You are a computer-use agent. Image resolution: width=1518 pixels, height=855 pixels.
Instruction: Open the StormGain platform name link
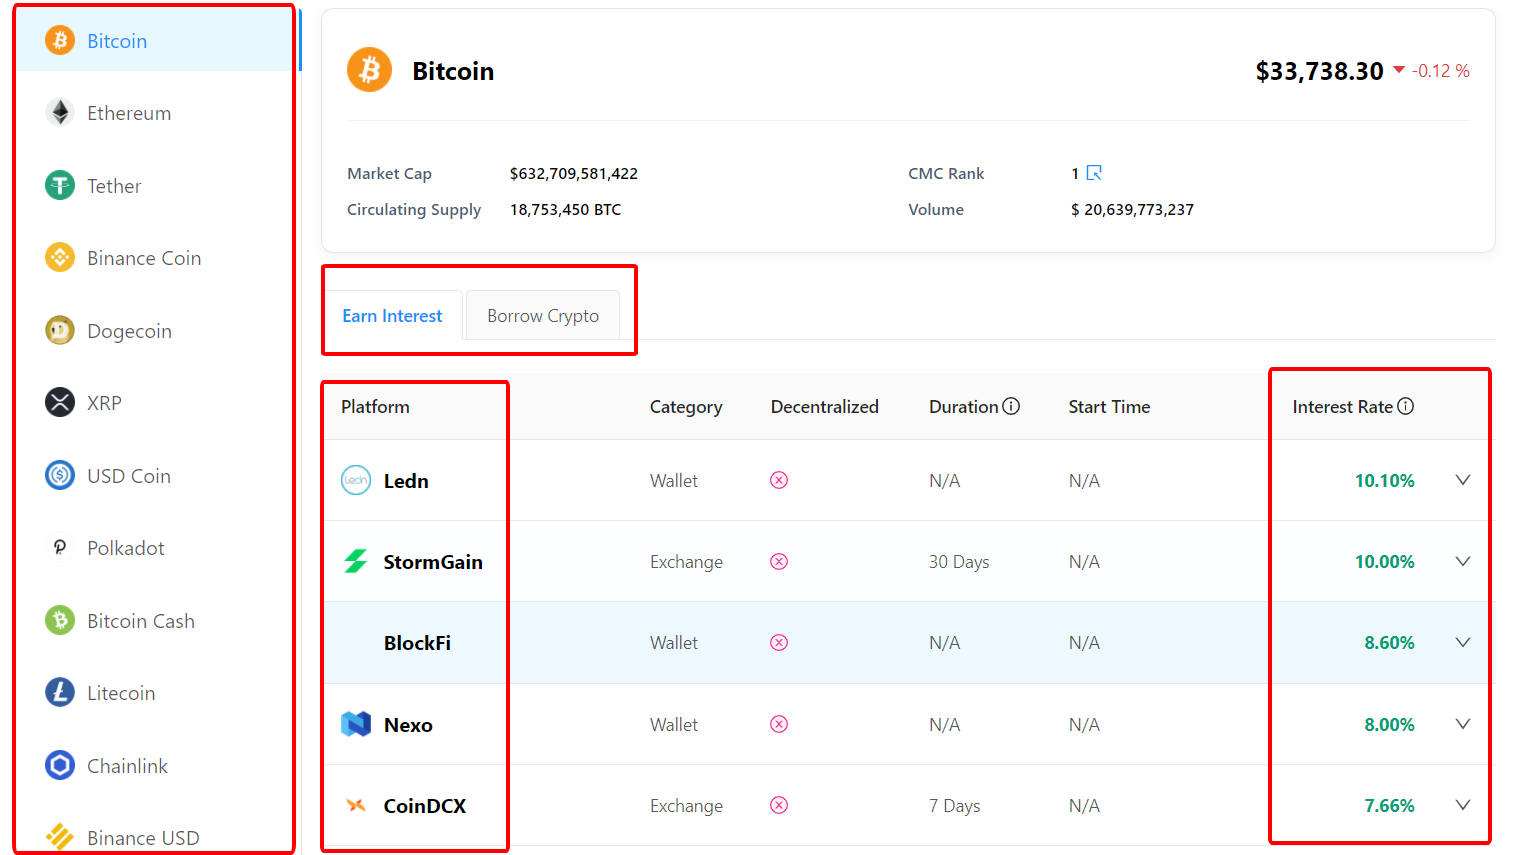433,562
